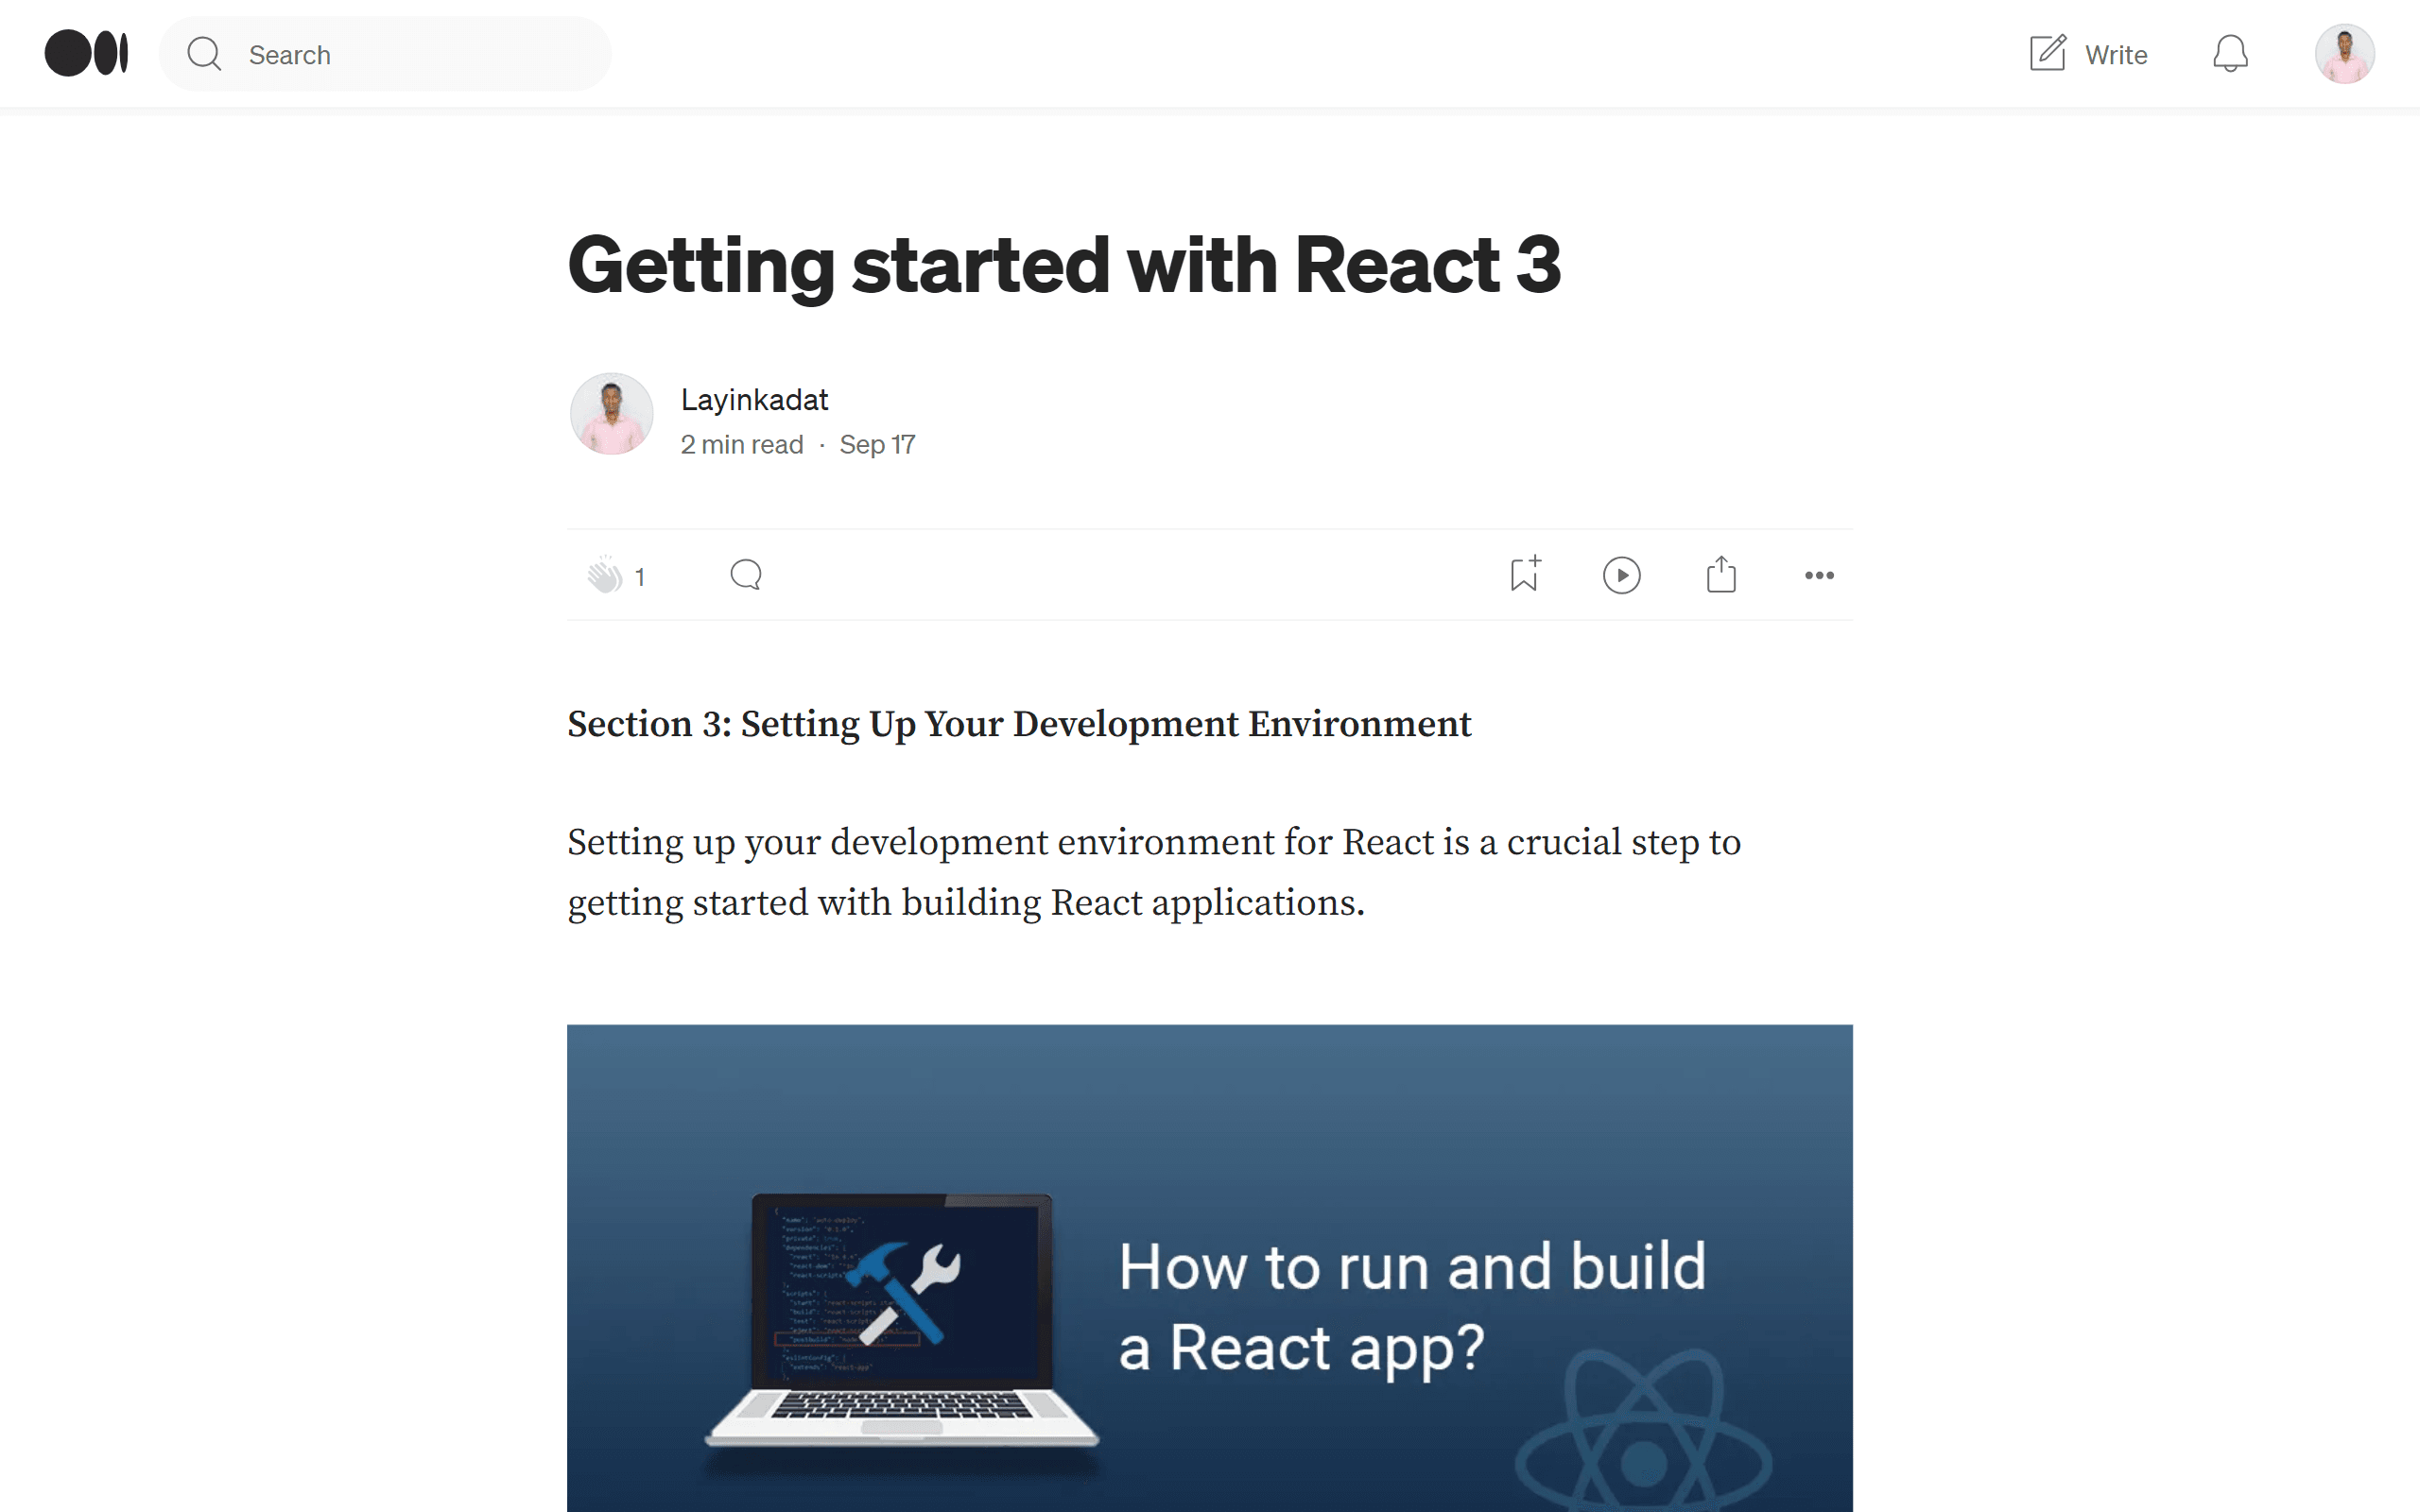Image resolution: width=2420 pixels, height=1512 pixels.
Task: Open Layinkadat's author profile
Action: click(x=754, y=398)
